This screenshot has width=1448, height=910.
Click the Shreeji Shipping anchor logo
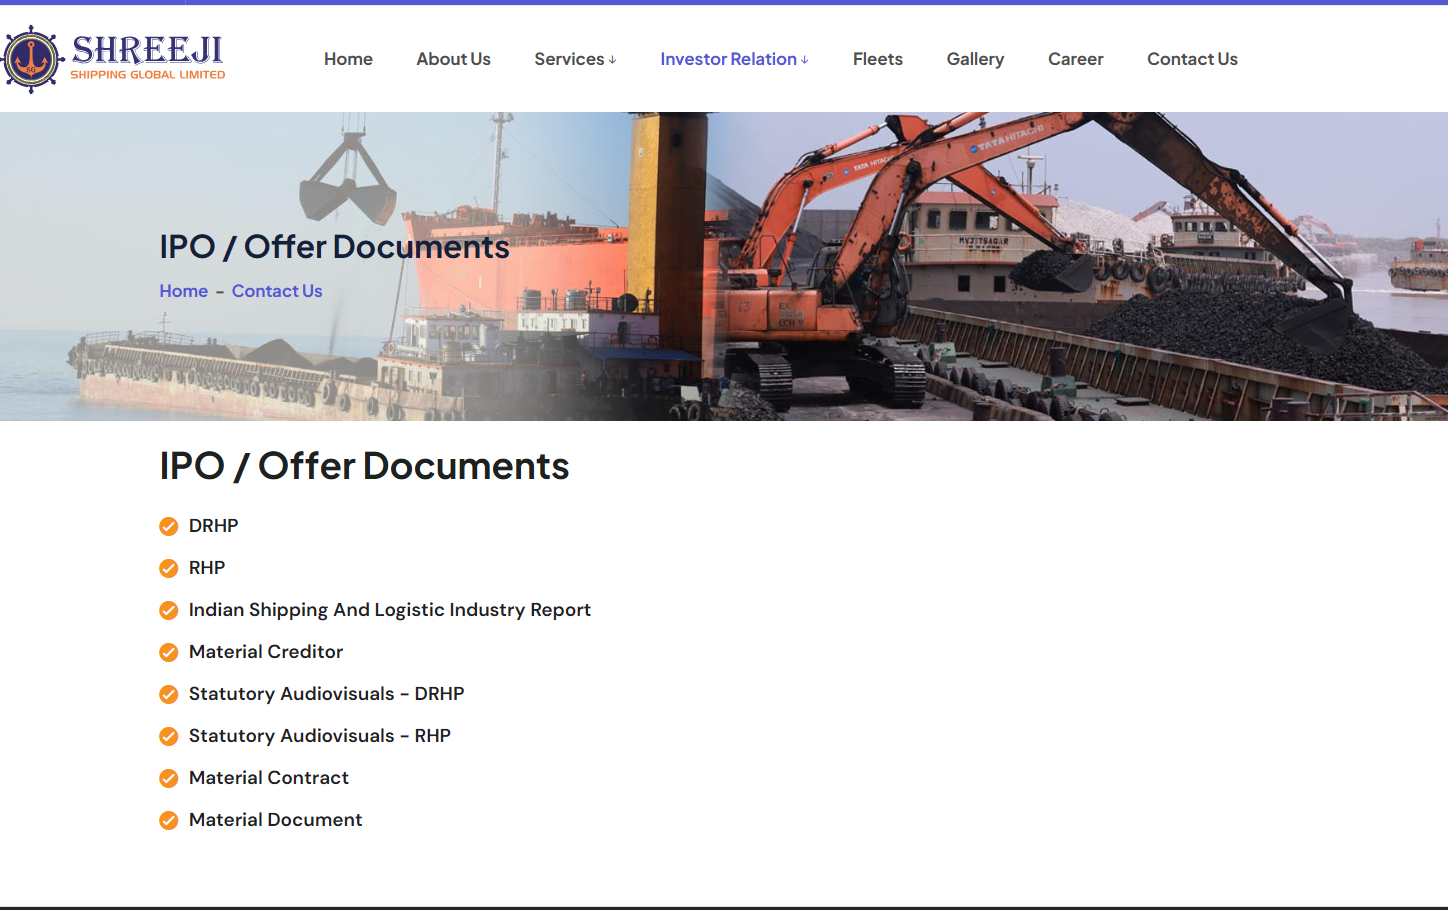31,56
